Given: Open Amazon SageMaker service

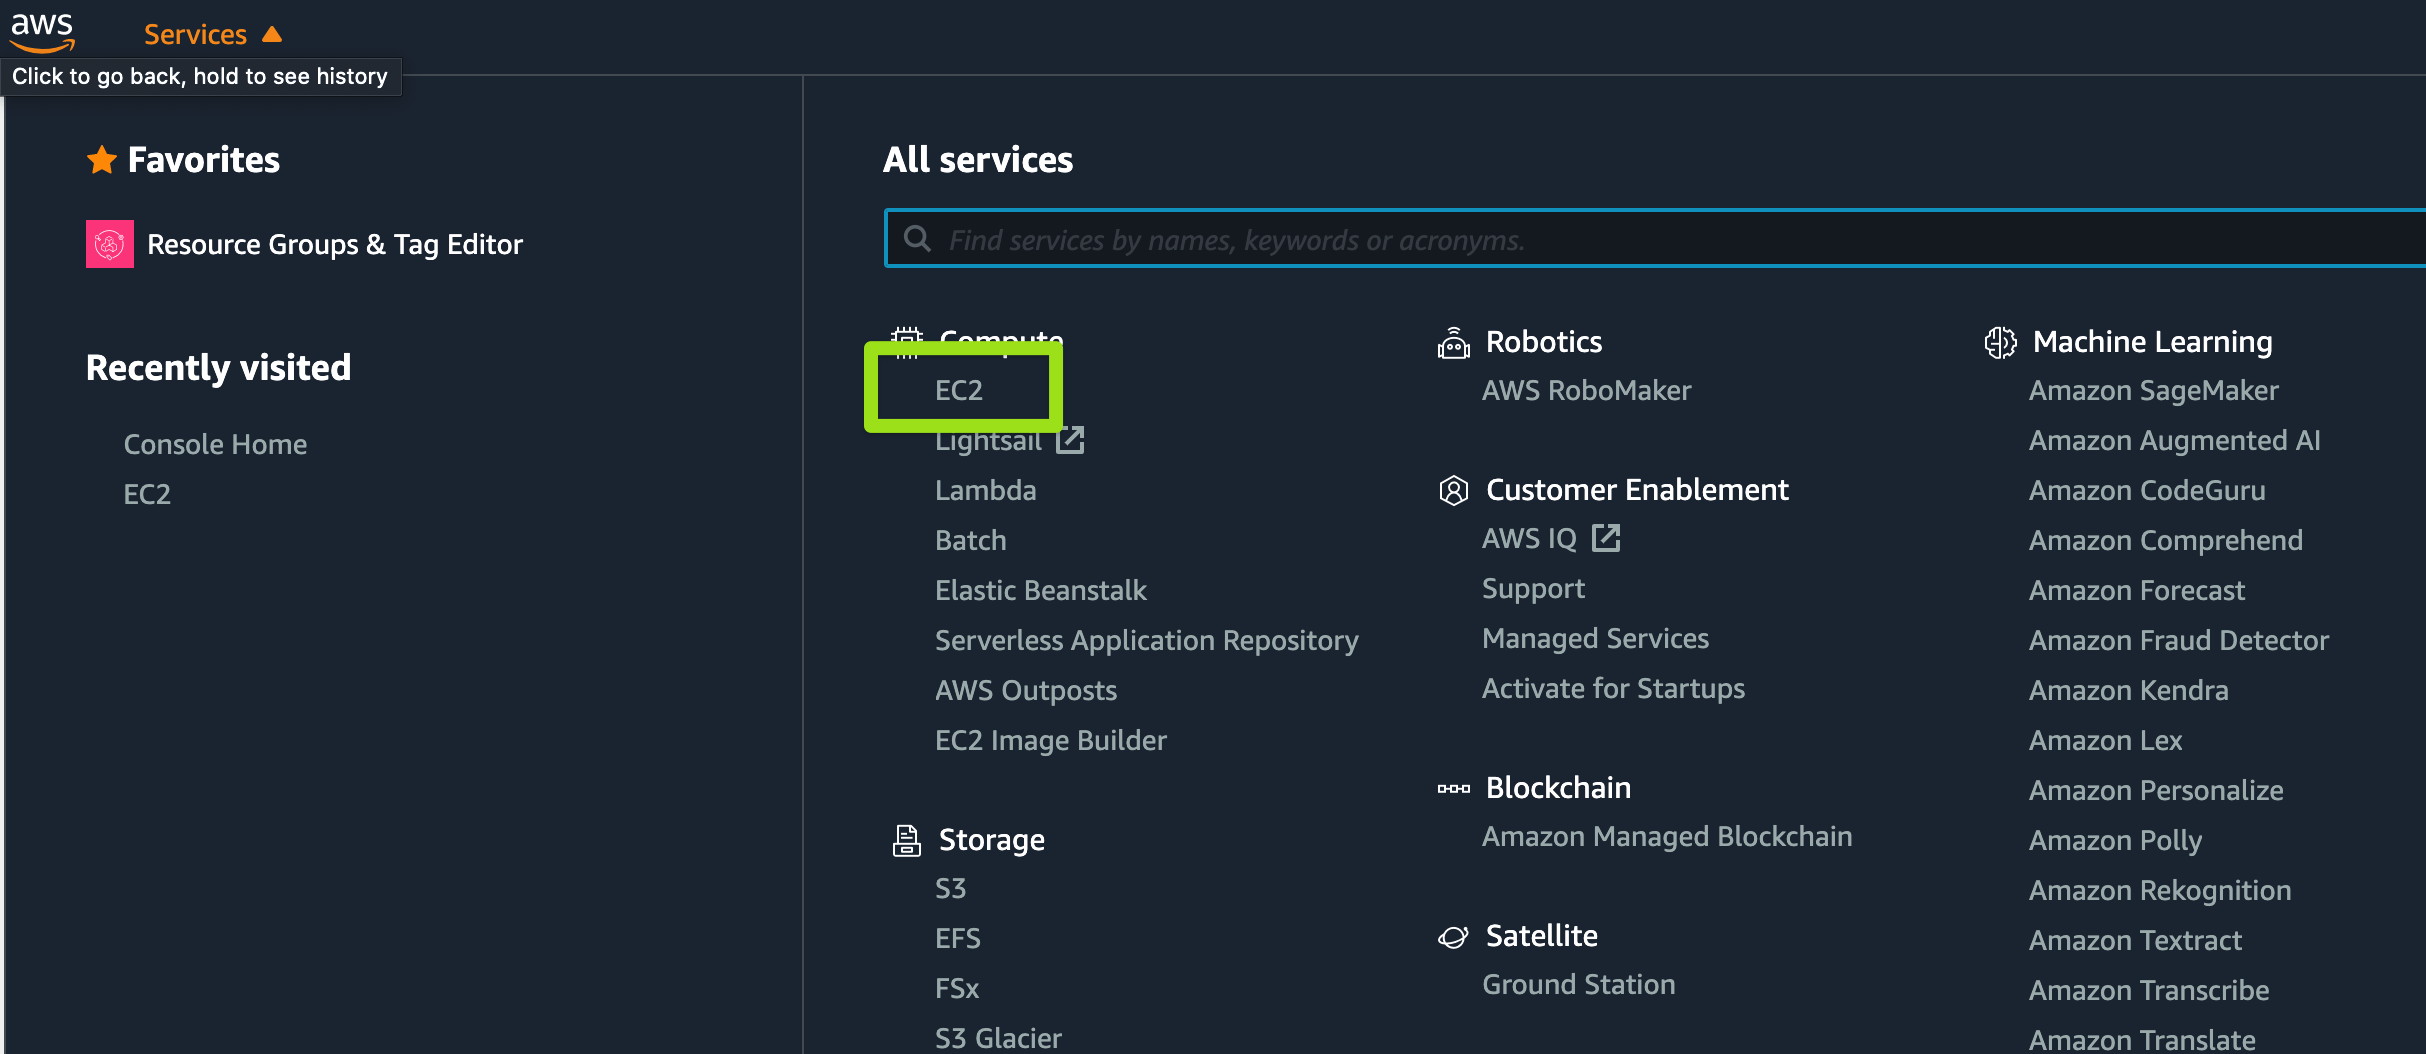Looking at the screenshot, I should (2153, 390).
